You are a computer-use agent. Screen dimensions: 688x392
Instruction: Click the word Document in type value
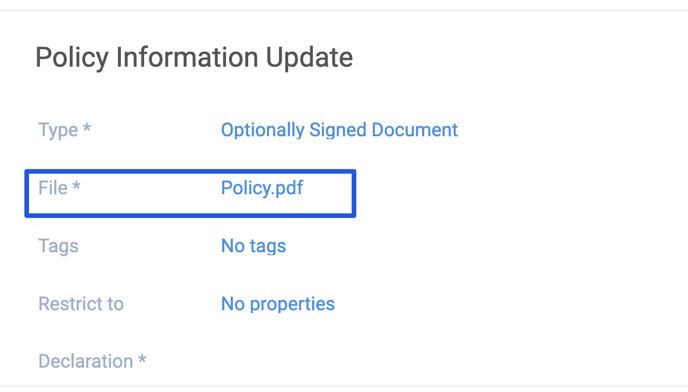pos(415,130)
